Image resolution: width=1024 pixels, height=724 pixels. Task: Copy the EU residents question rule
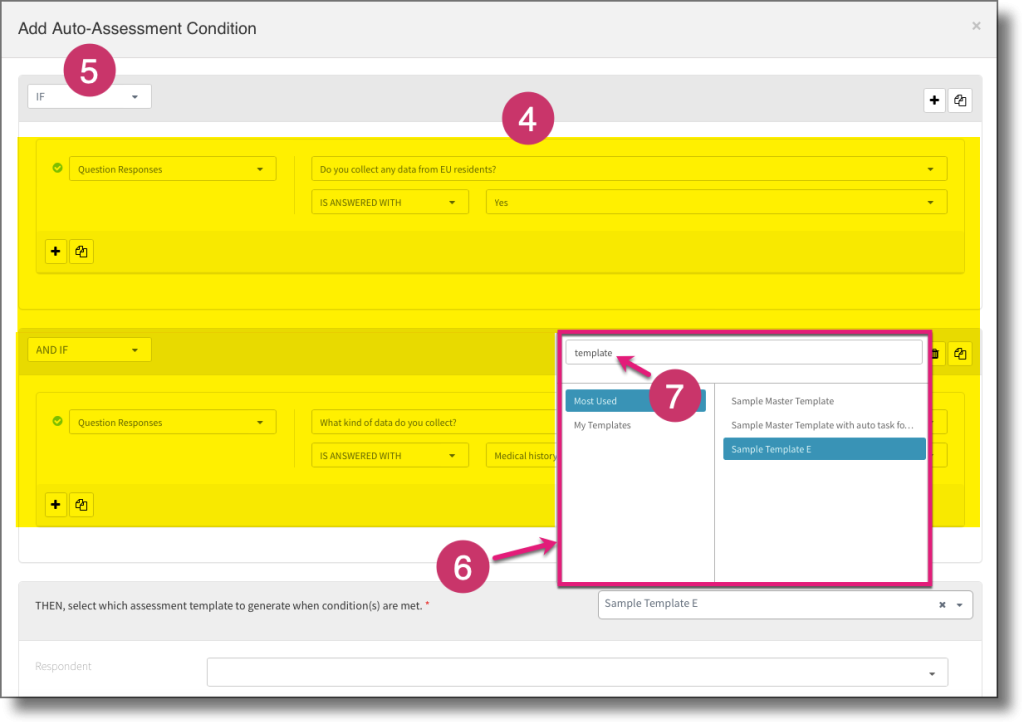point(81,251)
